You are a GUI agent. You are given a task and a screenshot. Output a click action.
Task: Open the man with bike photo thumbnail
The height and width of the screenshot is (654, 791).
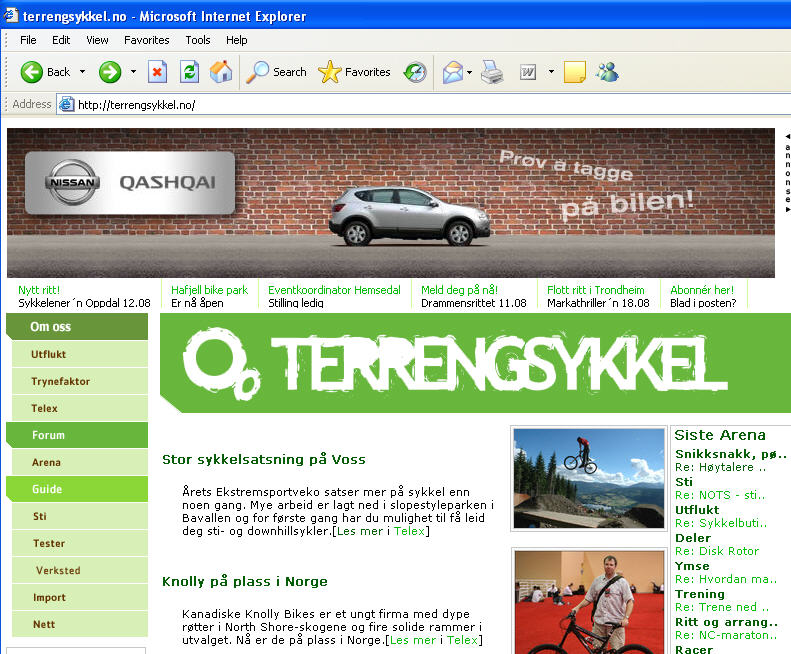pos(589,601)
